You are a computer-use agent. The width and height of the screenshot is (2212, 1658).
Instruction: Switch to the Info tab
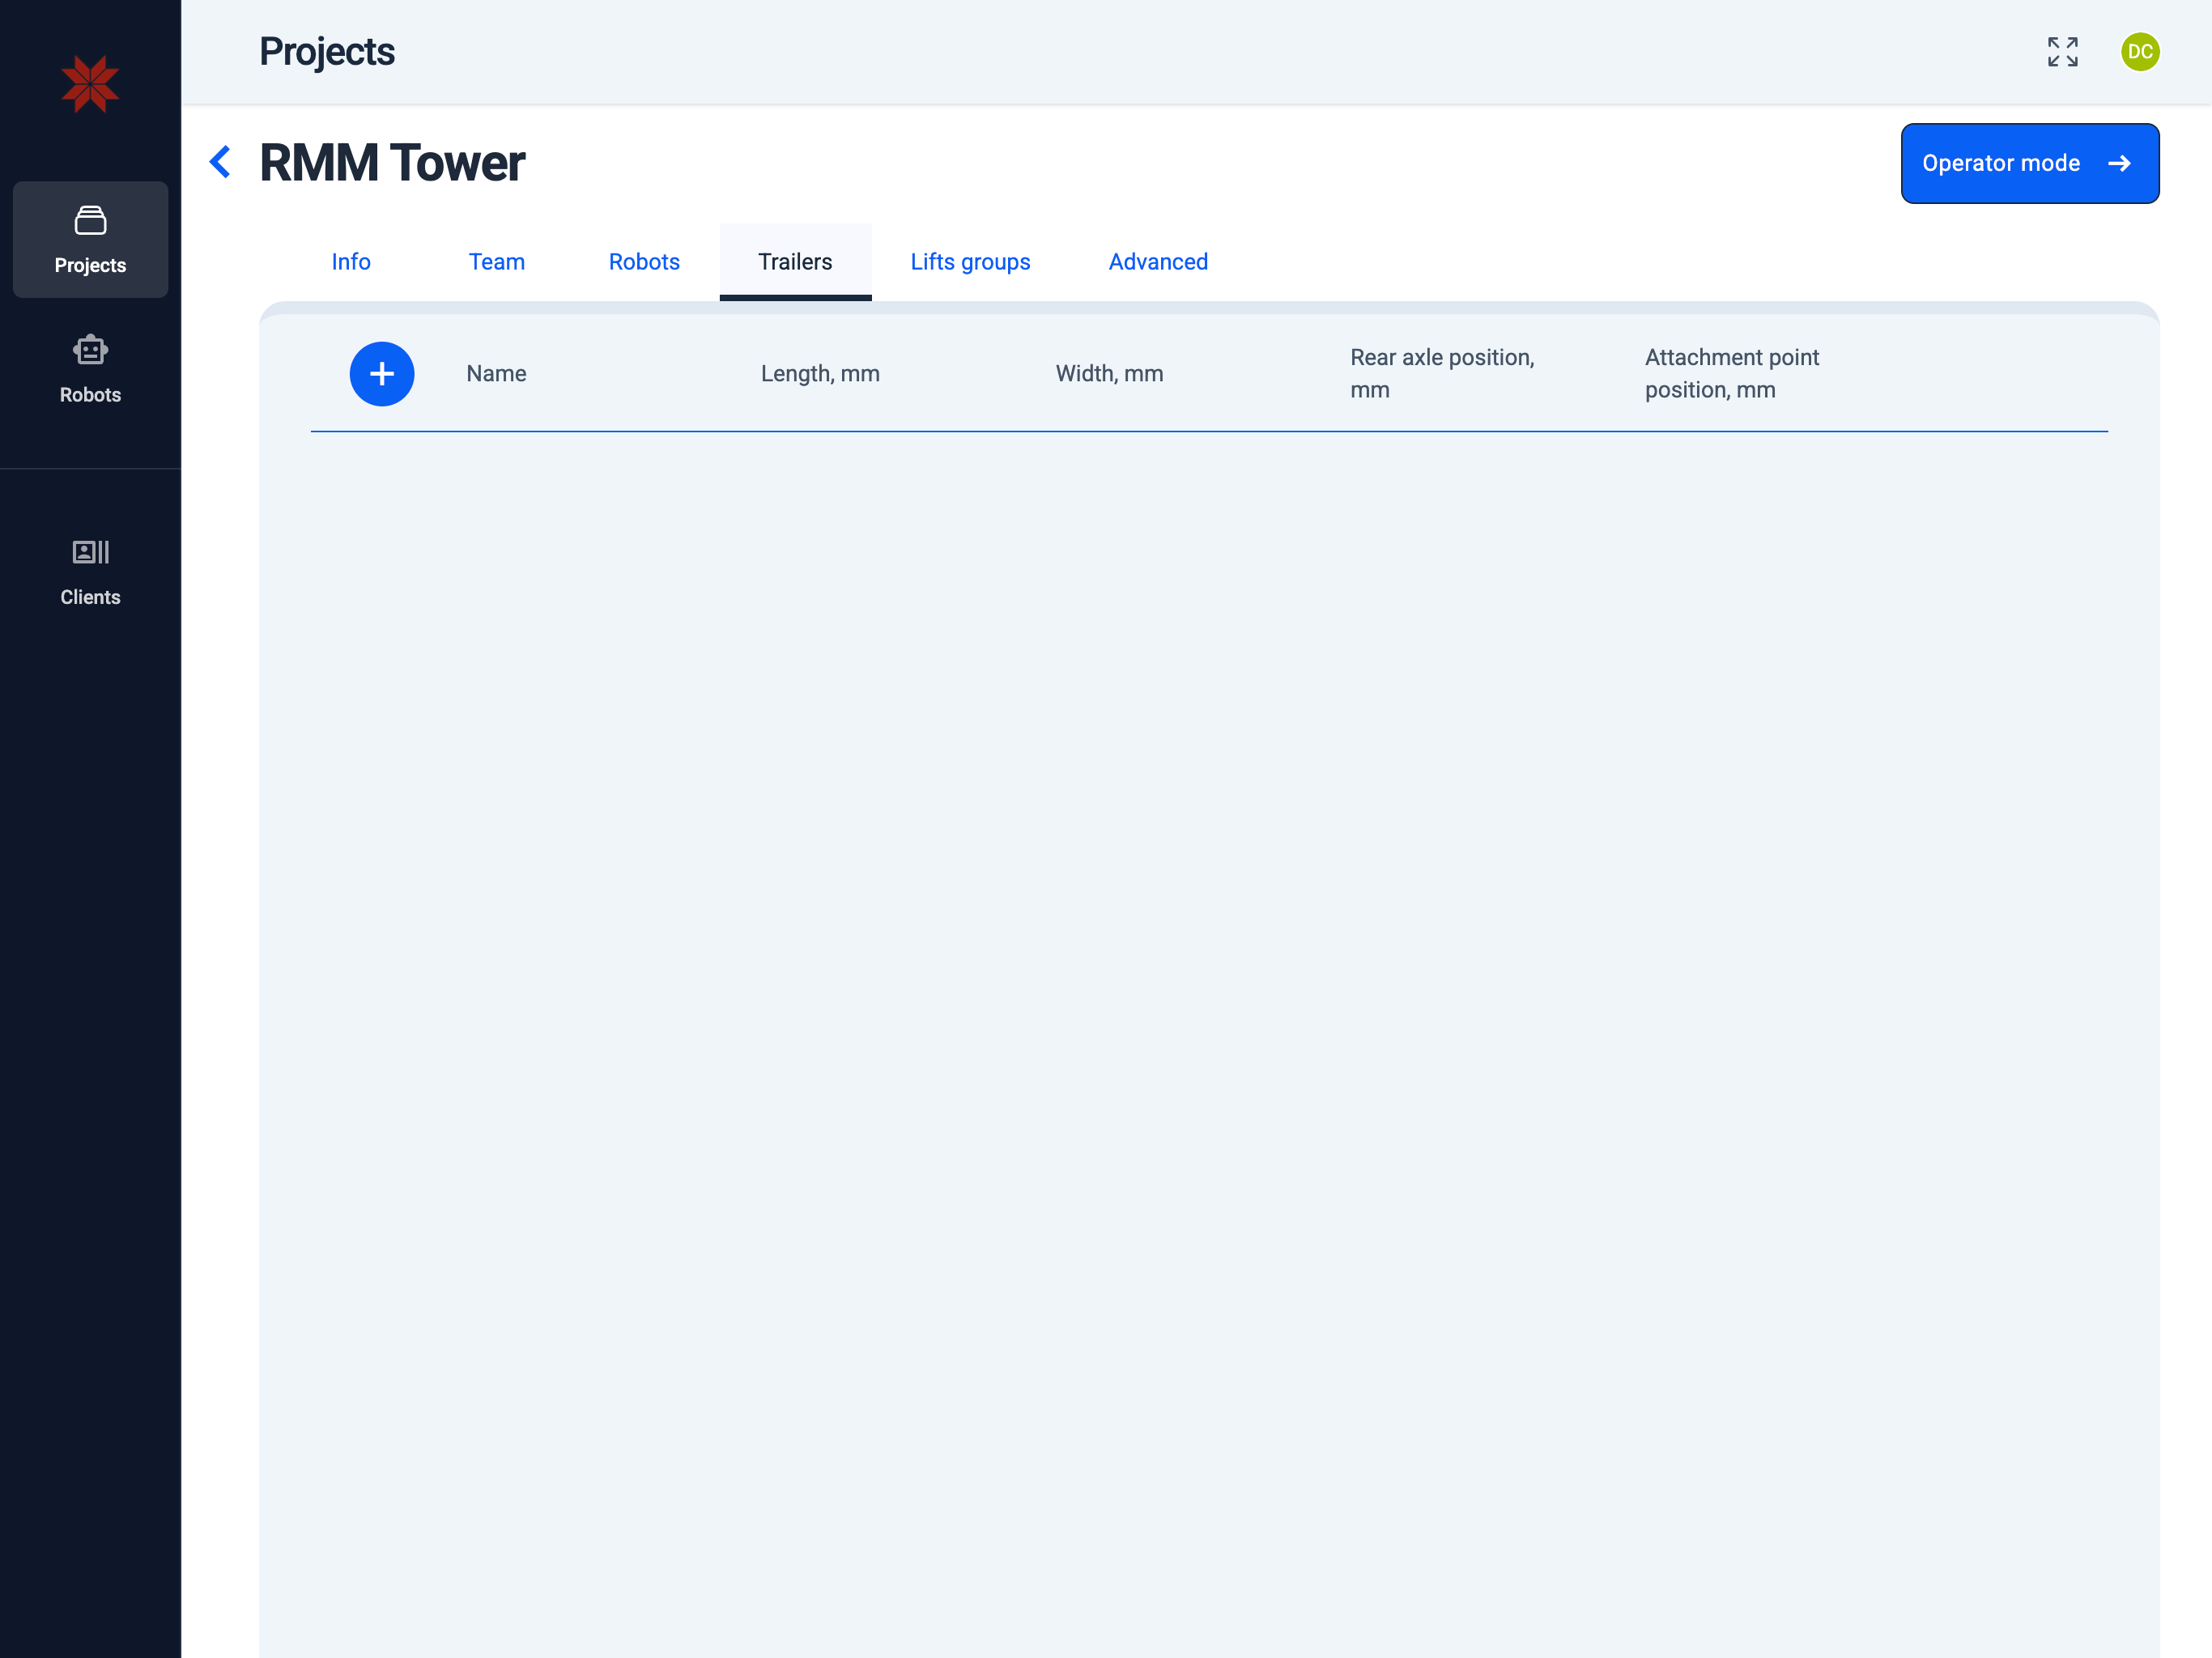point(351,262)
